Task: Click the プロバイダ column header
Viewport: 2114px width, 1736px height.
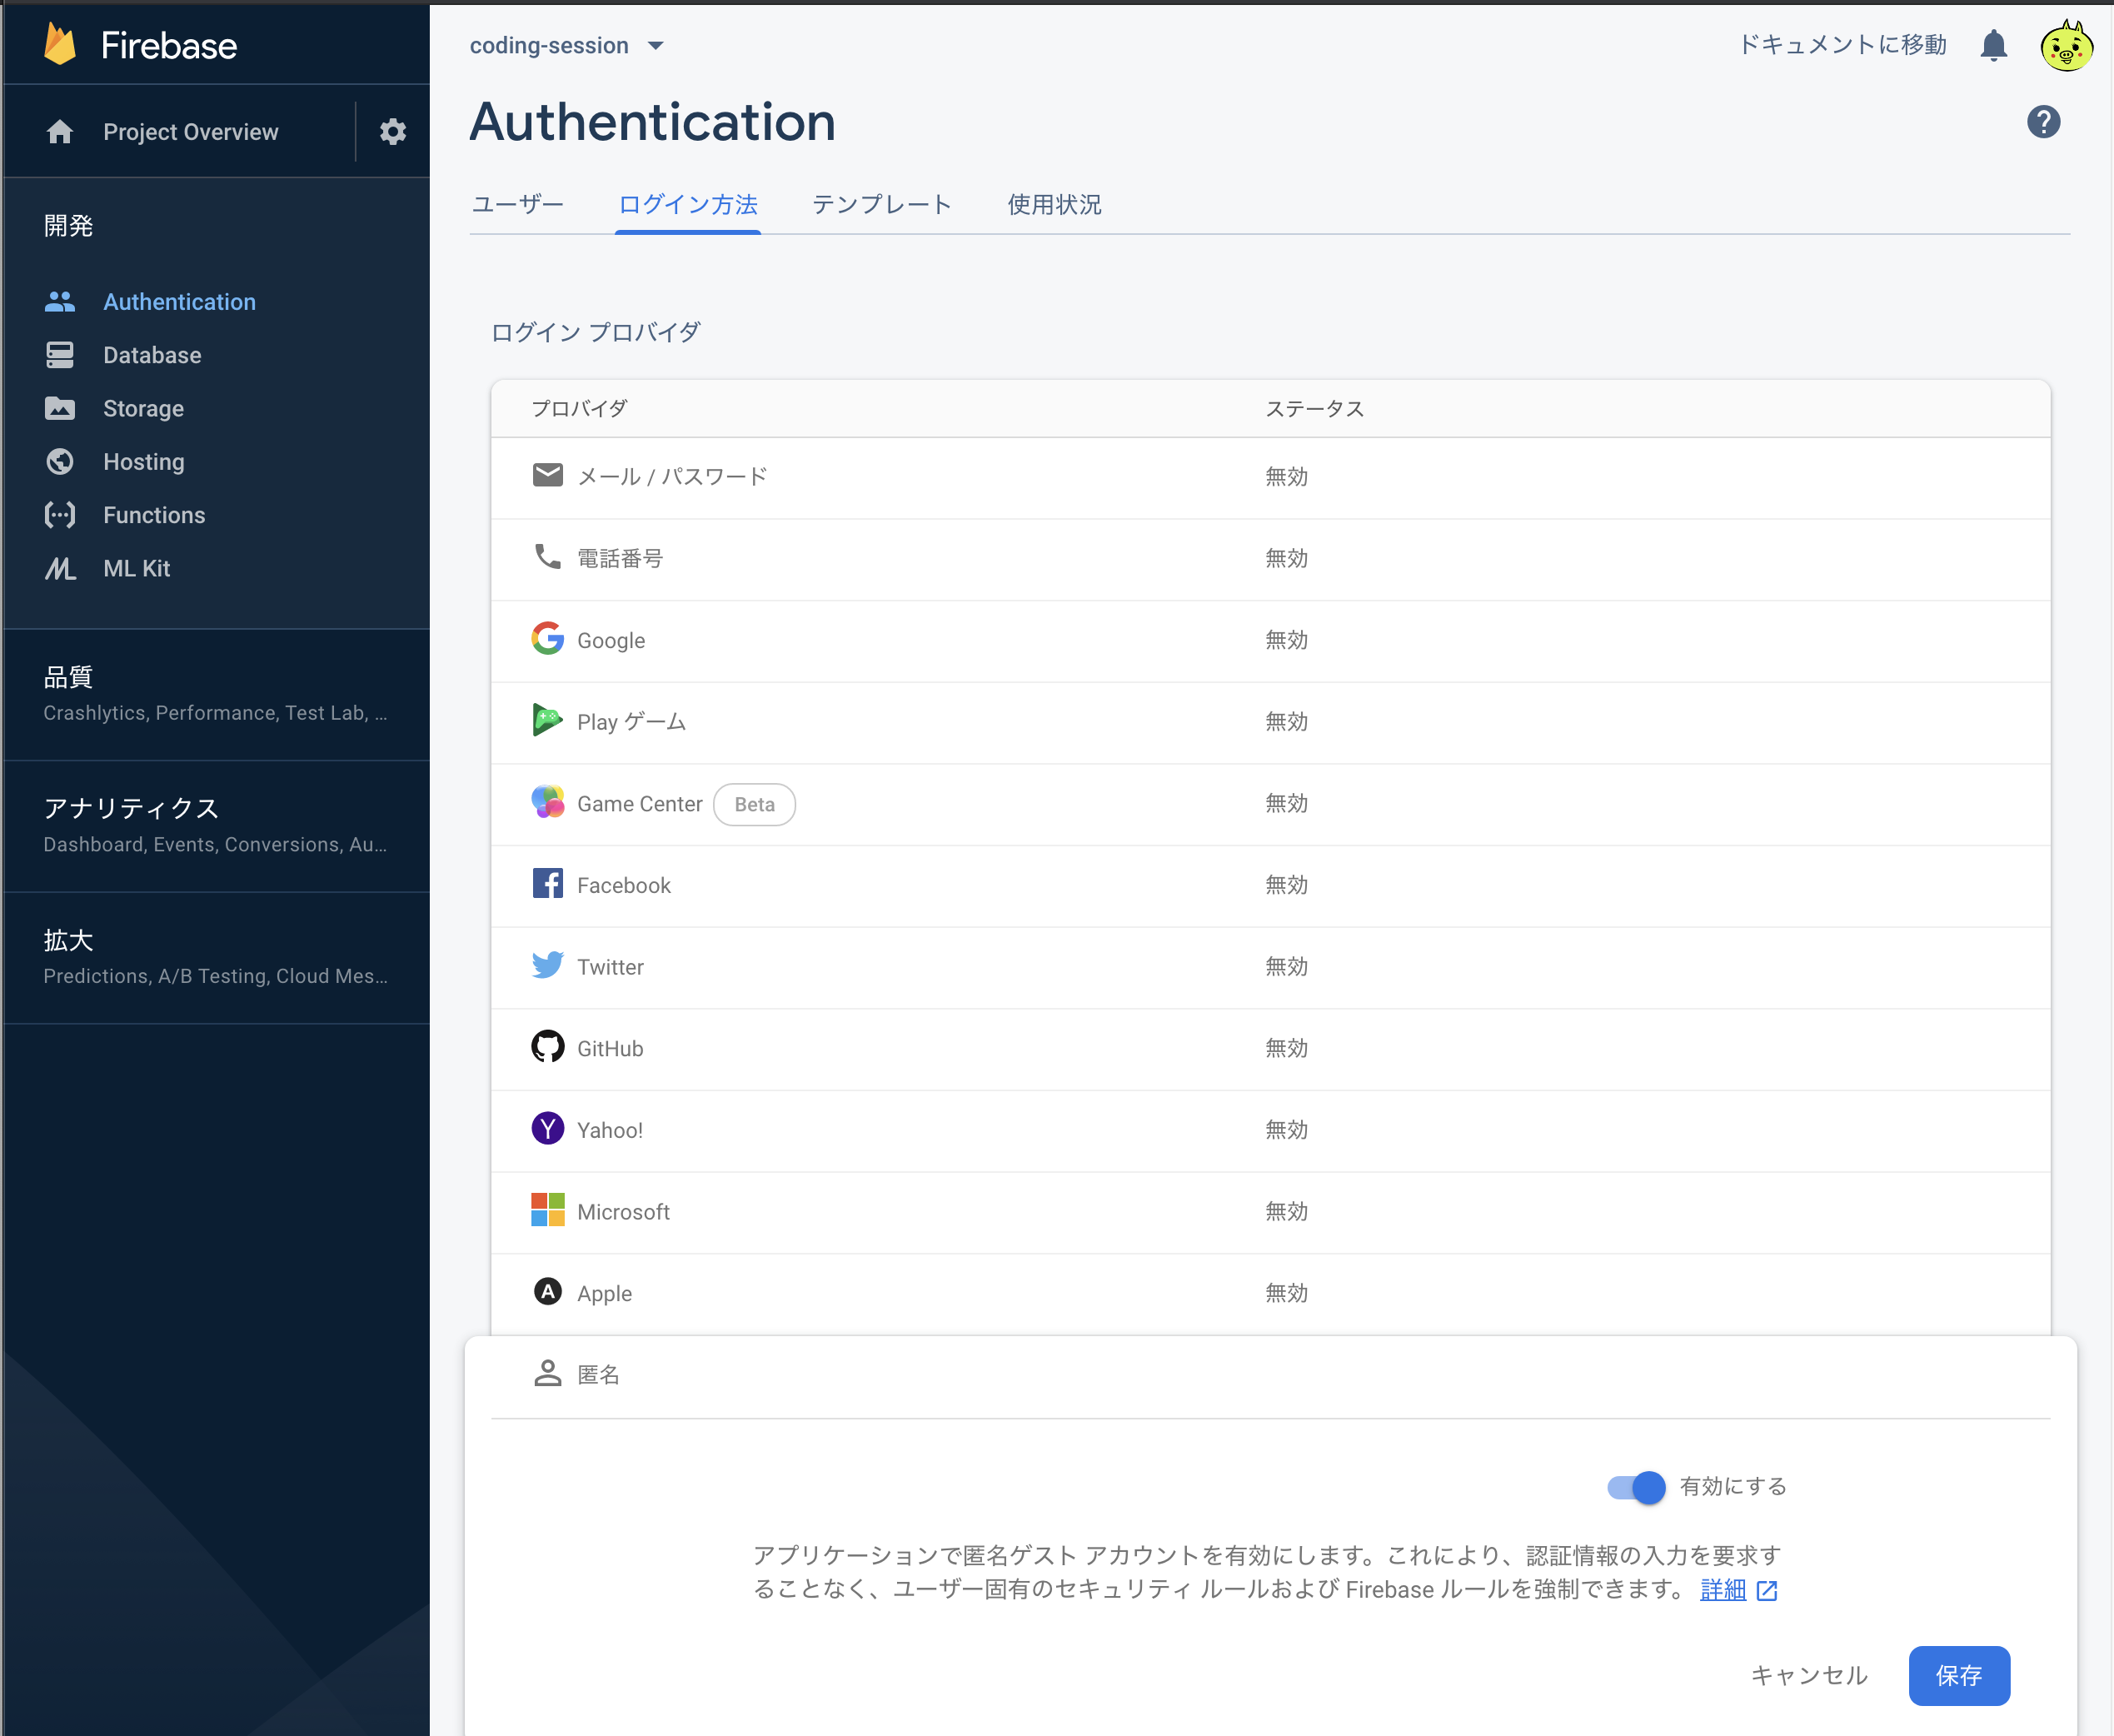Action: point(579,408)
